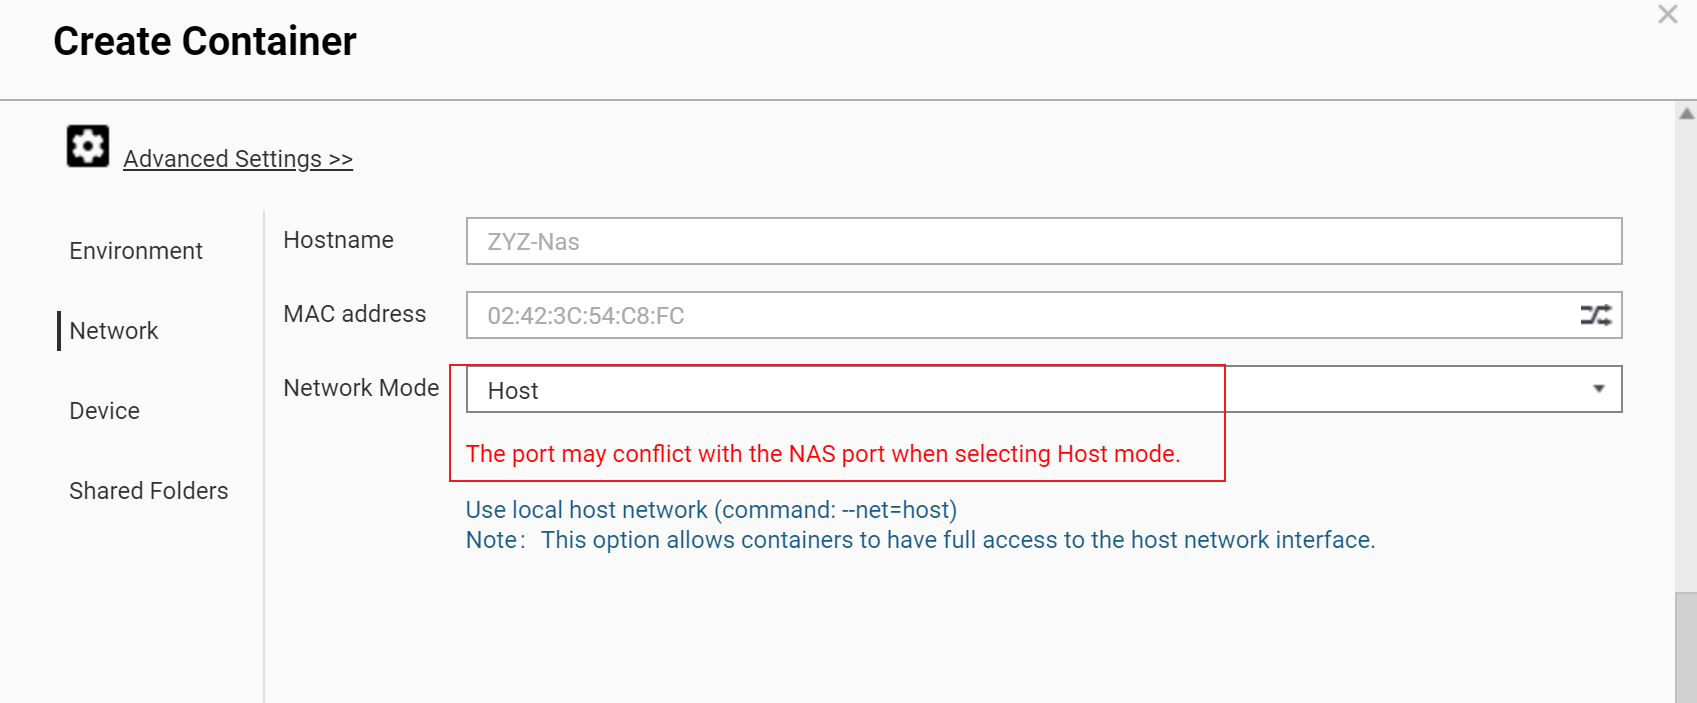Click the Advanced Settings gear icon
Screen dimensions: 1697x703
(x=88, y=146)
